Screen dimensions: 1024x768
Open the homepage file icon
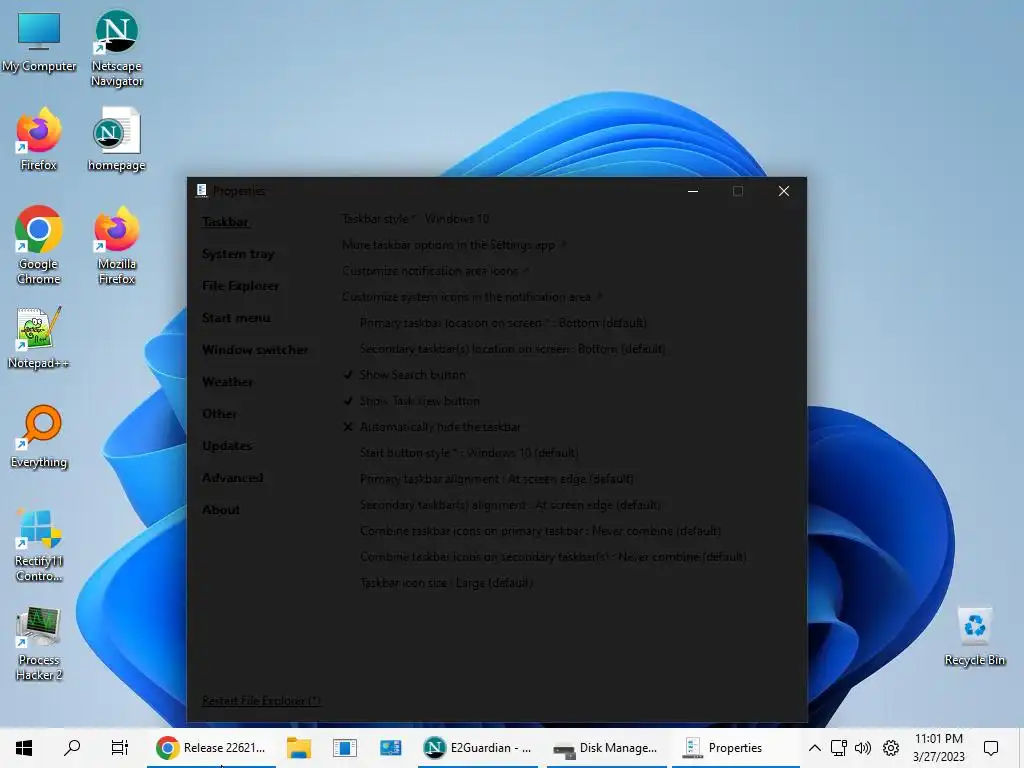116,139
